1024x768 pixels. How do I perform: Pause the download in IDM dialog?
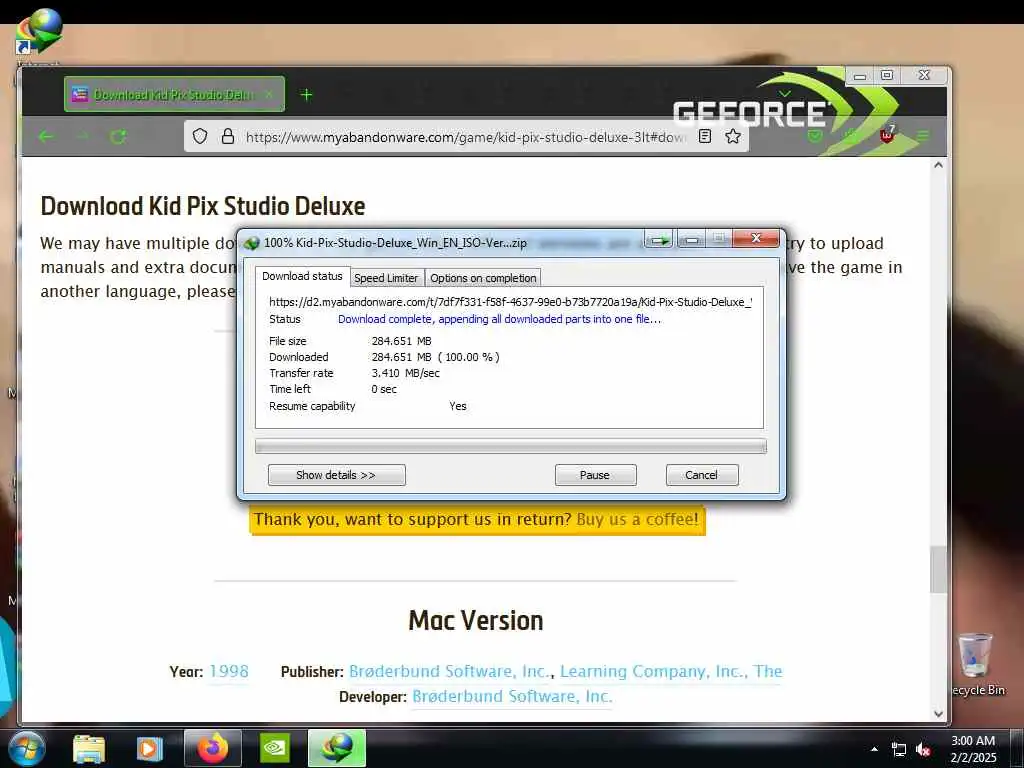tap(595, 475)
